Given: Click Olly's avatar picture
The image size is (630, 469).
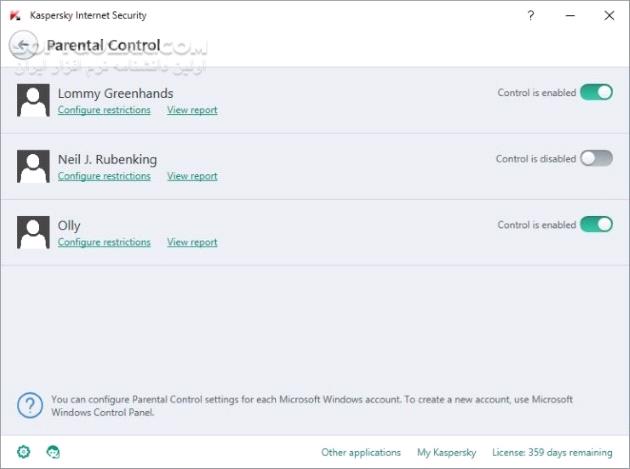Looking at the screenshot, I should [33, 232].
